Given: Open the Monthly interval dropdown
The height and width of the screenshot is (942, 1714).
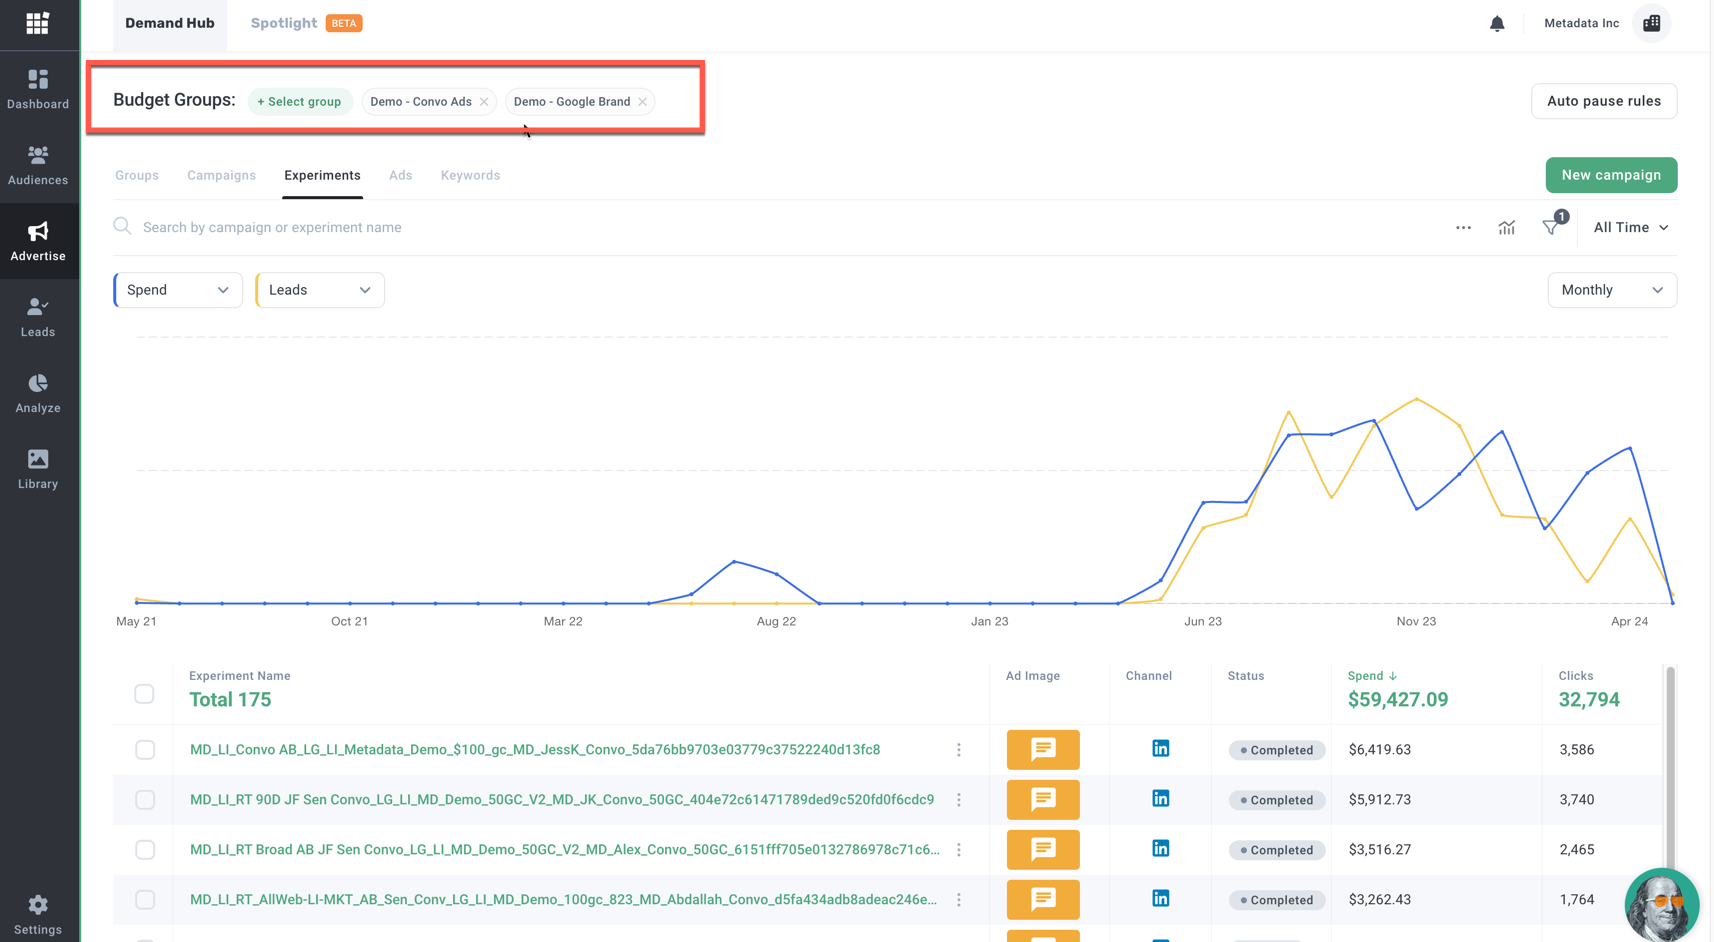Looking at the screenshot, I should 1611,290.
